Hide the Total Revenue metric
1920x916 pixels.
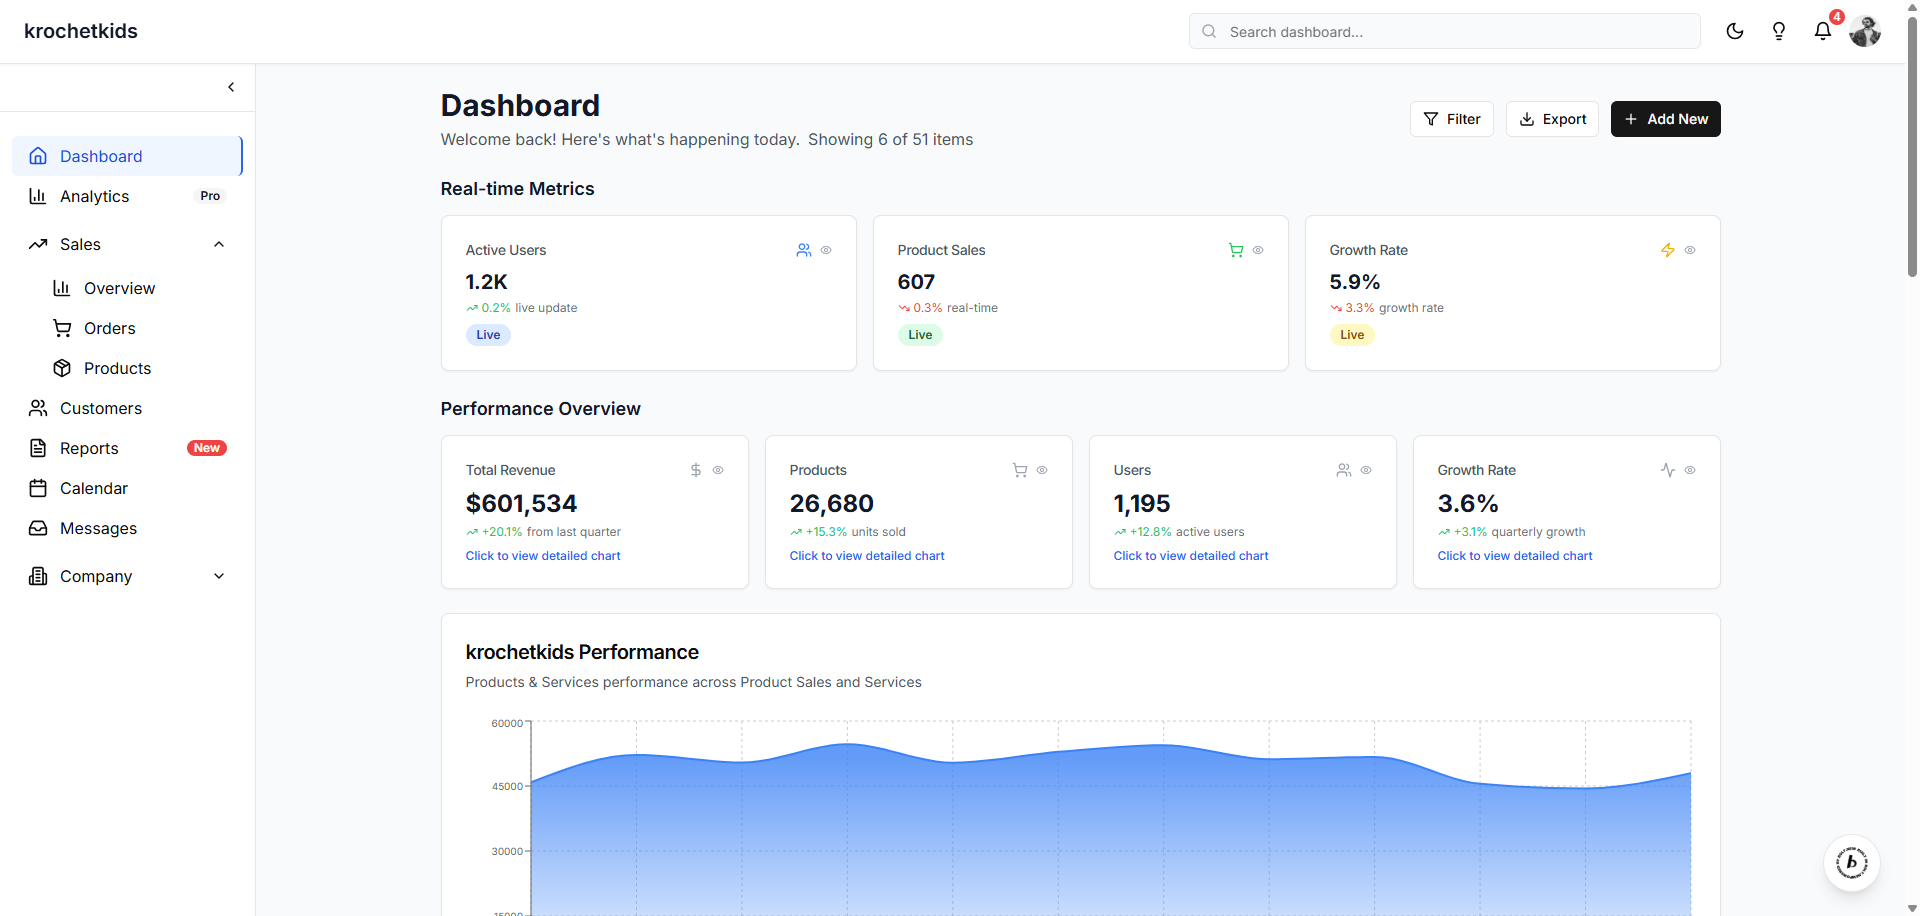tap(719, 470)
